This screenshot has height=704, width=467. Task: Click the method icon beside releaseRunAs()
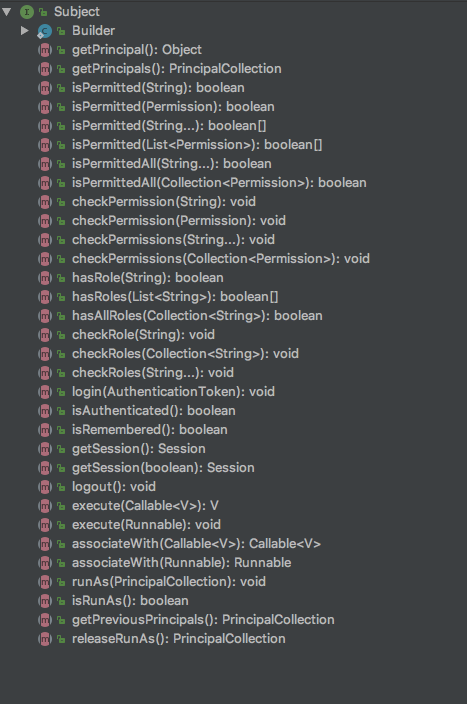(45, 639)
